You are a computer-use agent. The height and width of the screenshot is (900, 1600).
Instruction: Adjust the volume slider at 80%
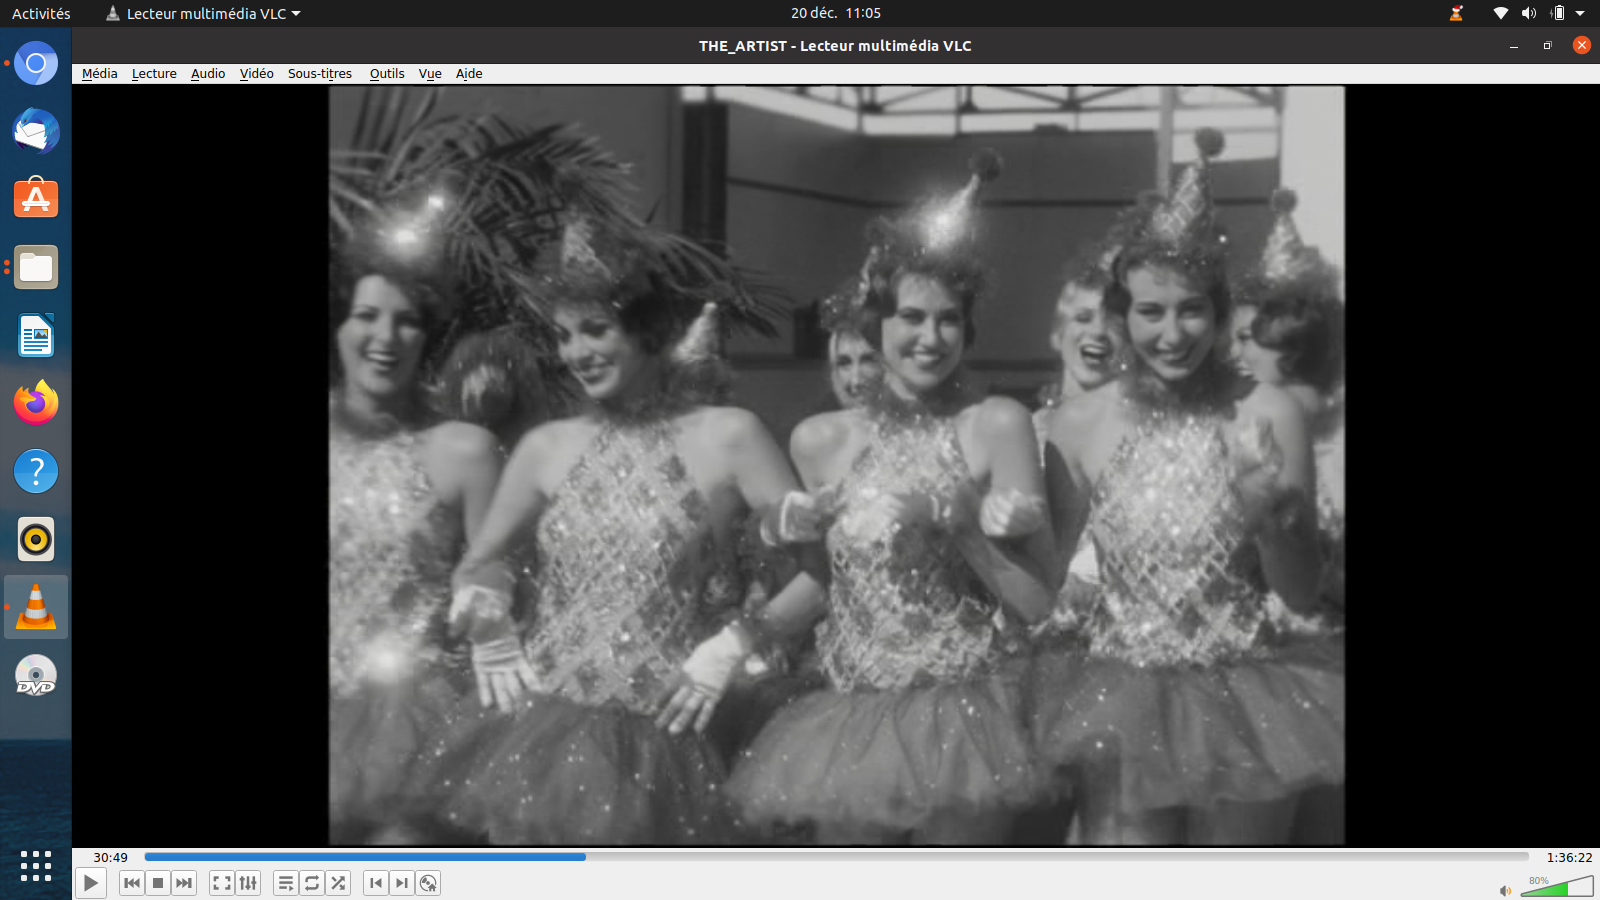click(x=1558, y=887)
